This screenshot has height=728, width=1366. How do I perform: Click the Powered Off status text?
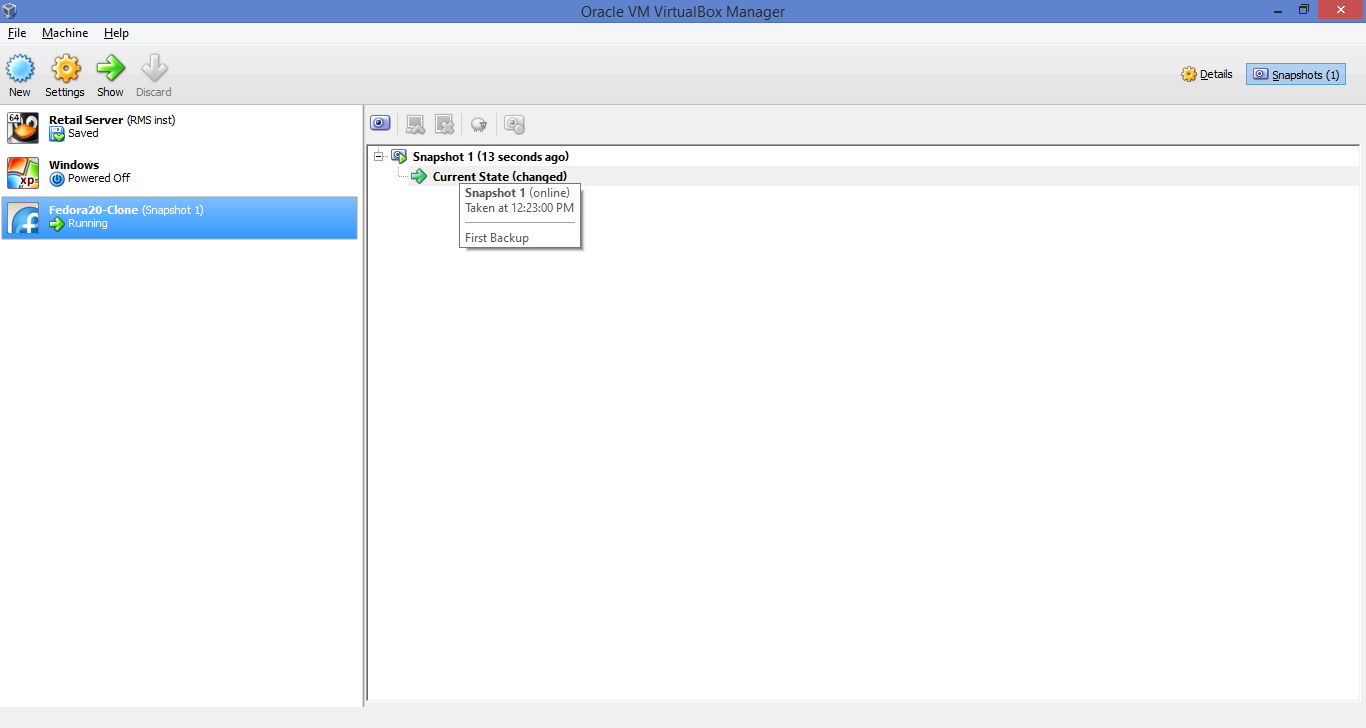99,178
